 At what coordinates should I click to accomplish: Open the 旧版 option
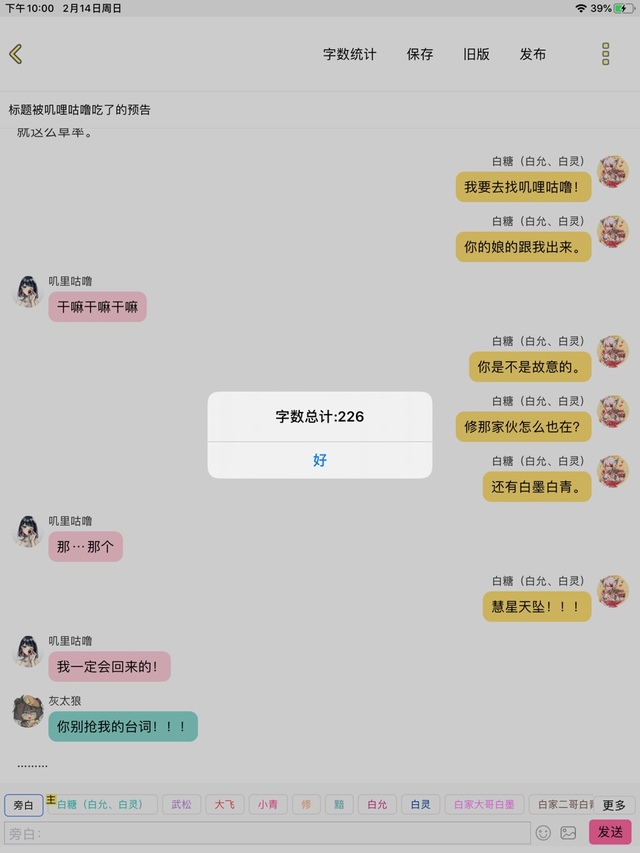point(476,54)
